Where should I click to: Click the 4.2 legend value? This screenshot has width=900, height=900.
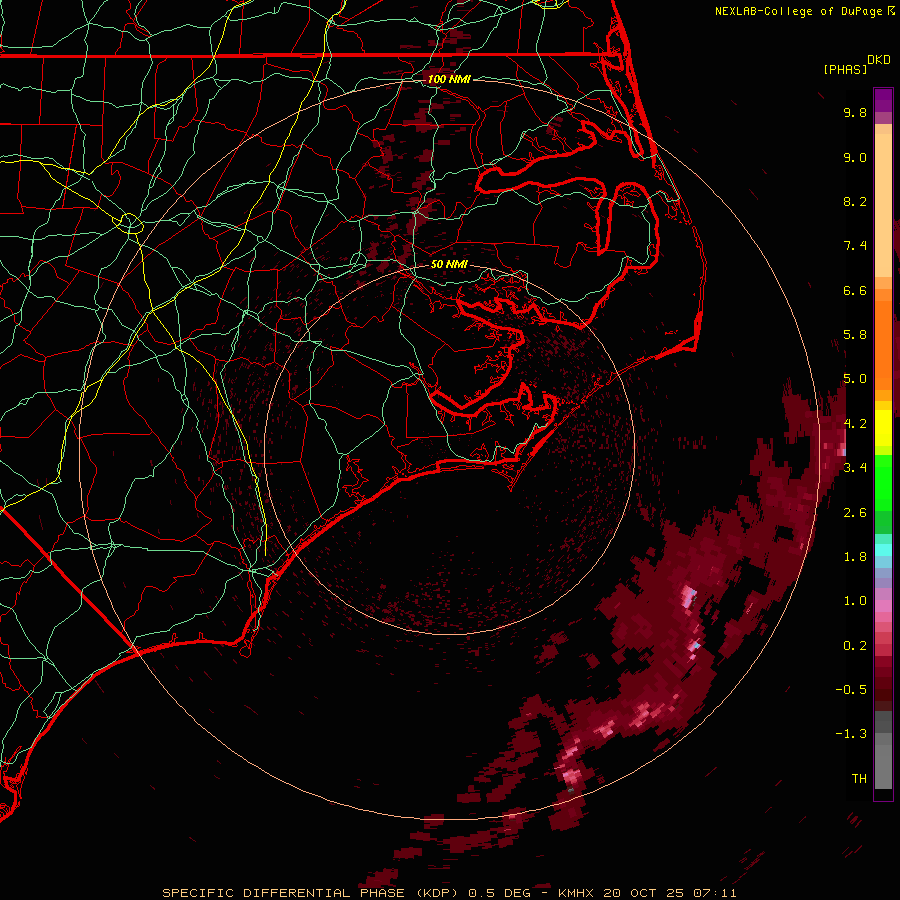click(x=855, y=424)
